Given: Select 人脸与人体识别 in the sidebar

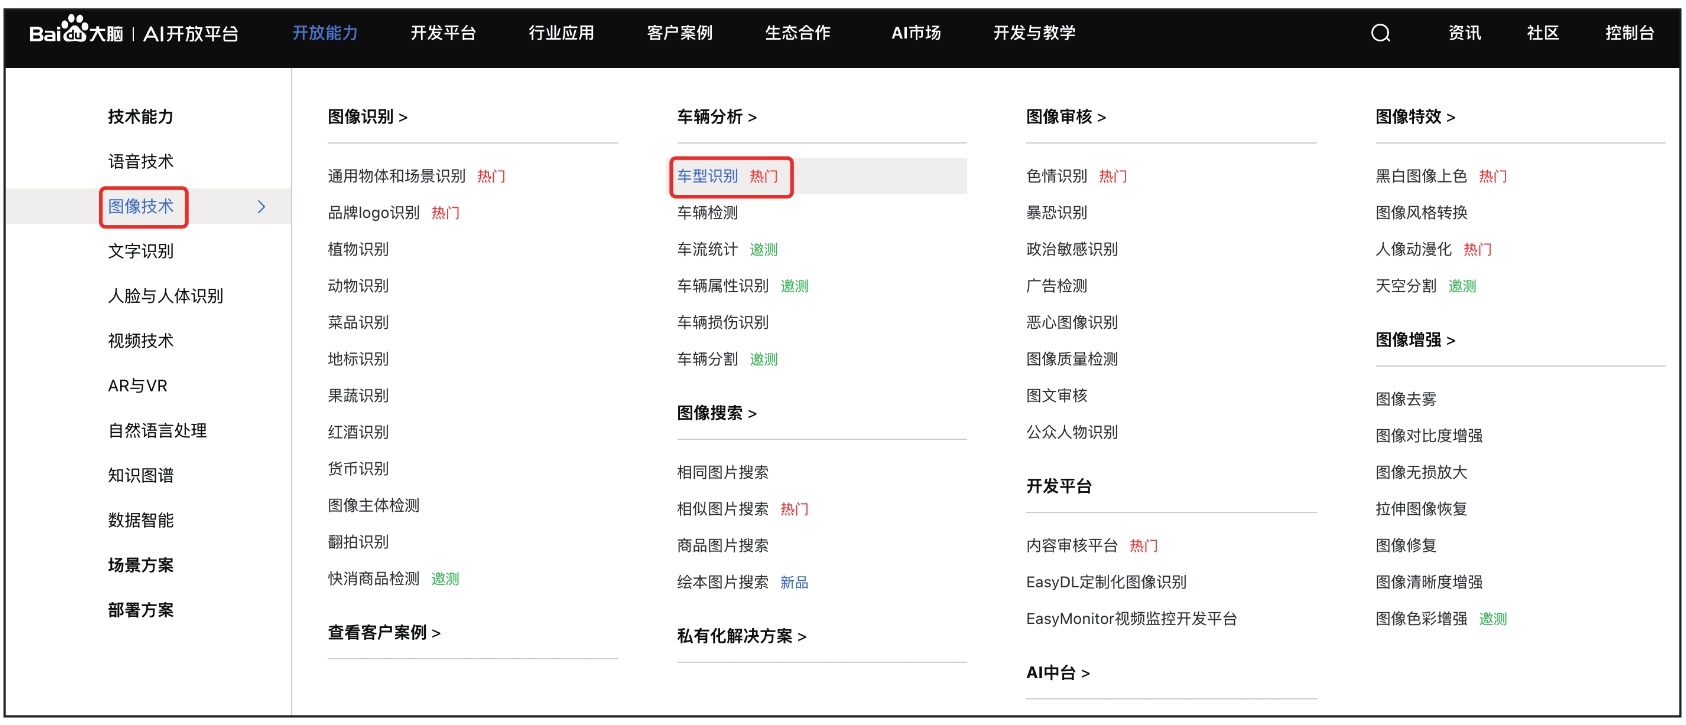Looking at the screenshot, I should 166,296.
